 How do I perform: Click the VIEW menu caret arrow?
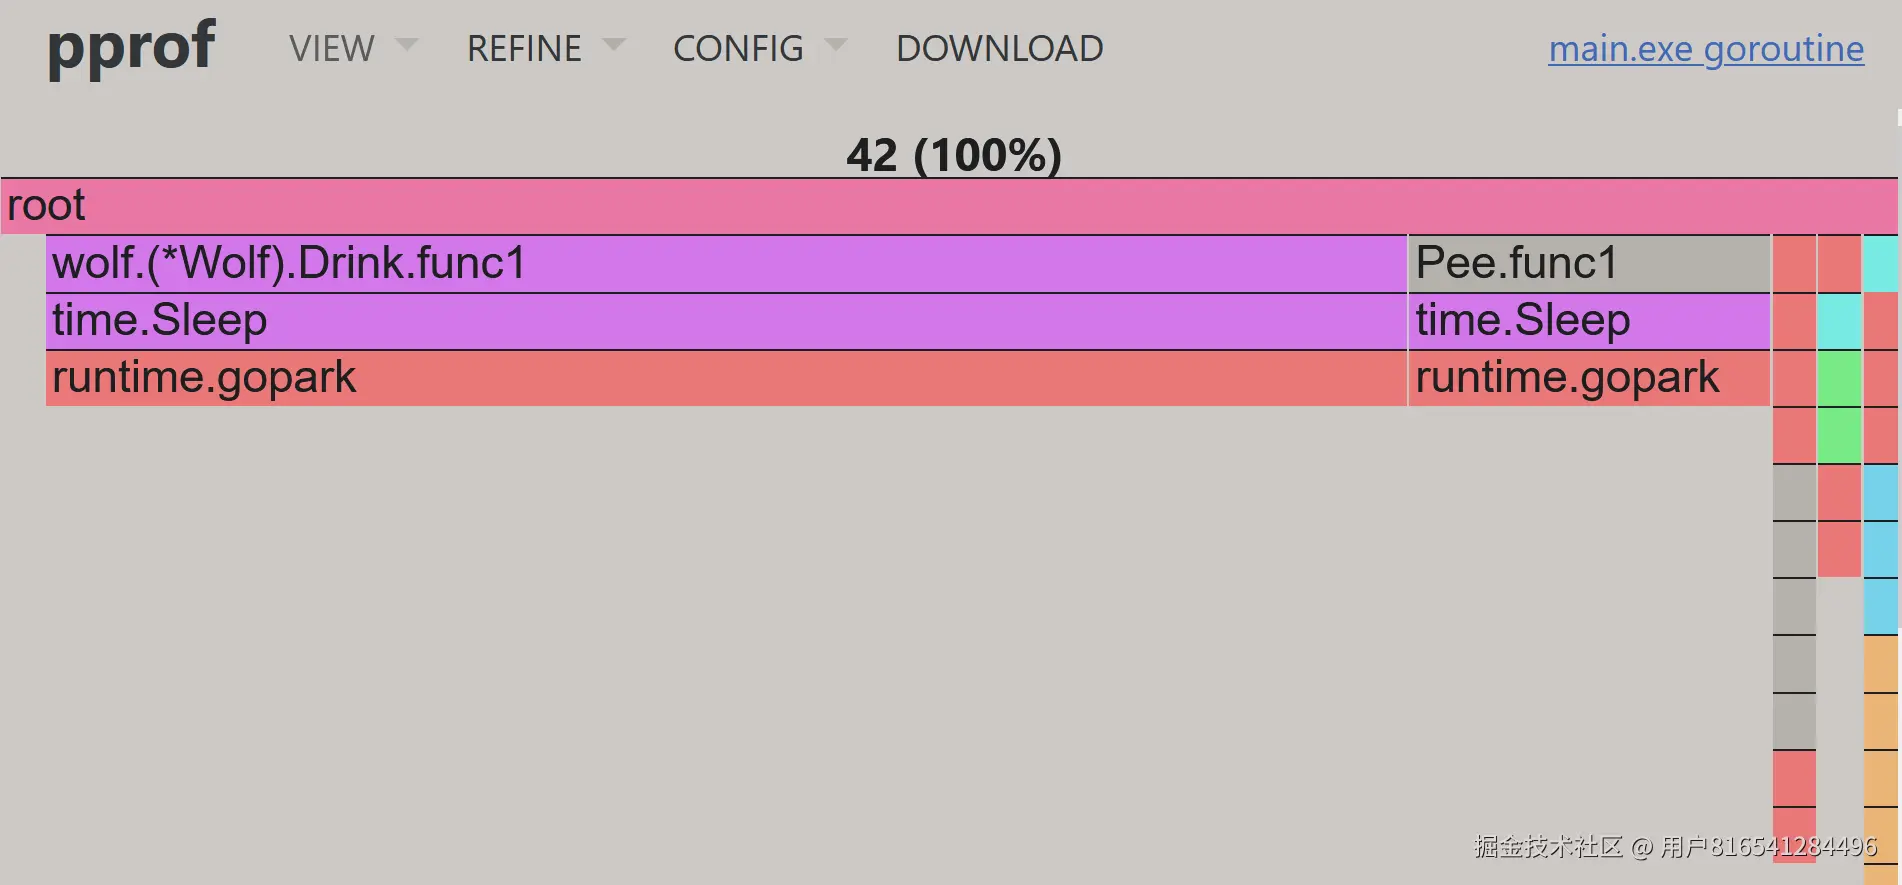click(x=406, y=45)
